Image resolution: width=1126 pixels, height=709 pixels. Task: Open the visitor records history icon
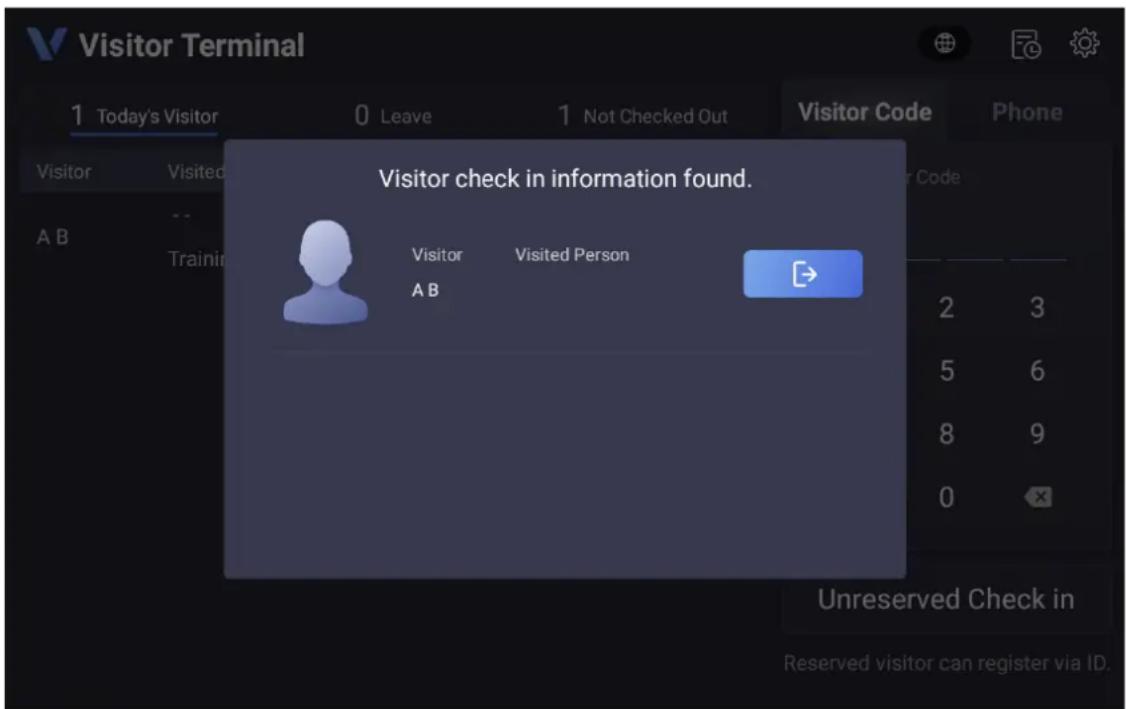[1025, 45]
